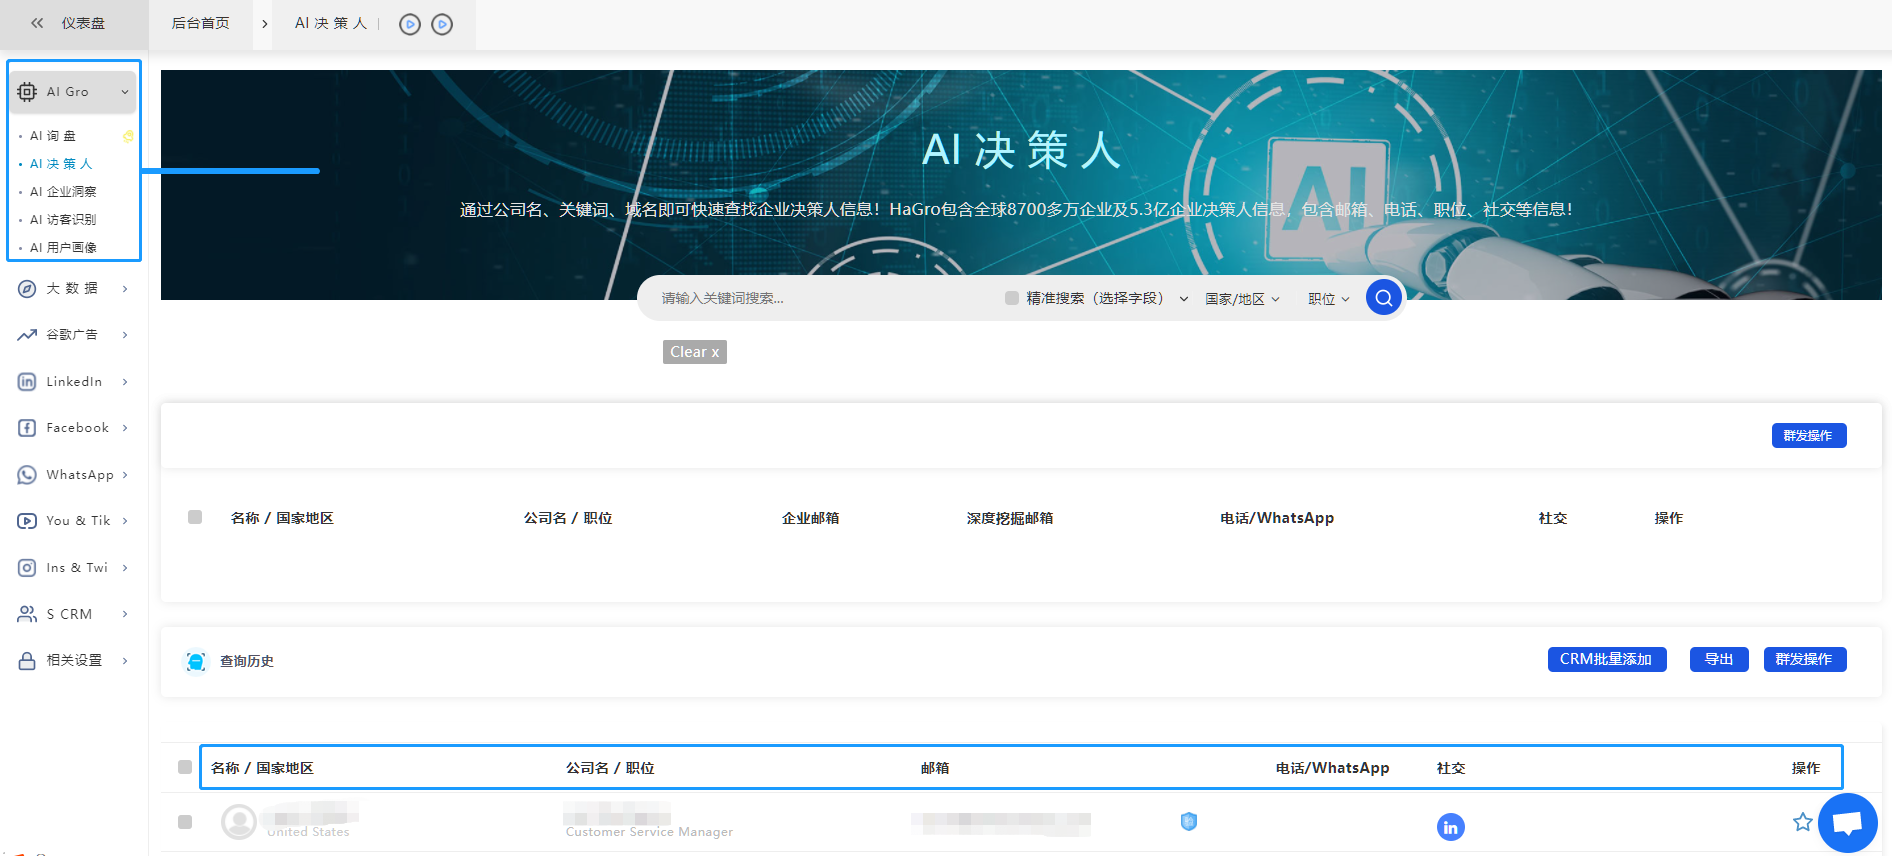
Task: Open the job position dropdown
Action: point(1328,299)
